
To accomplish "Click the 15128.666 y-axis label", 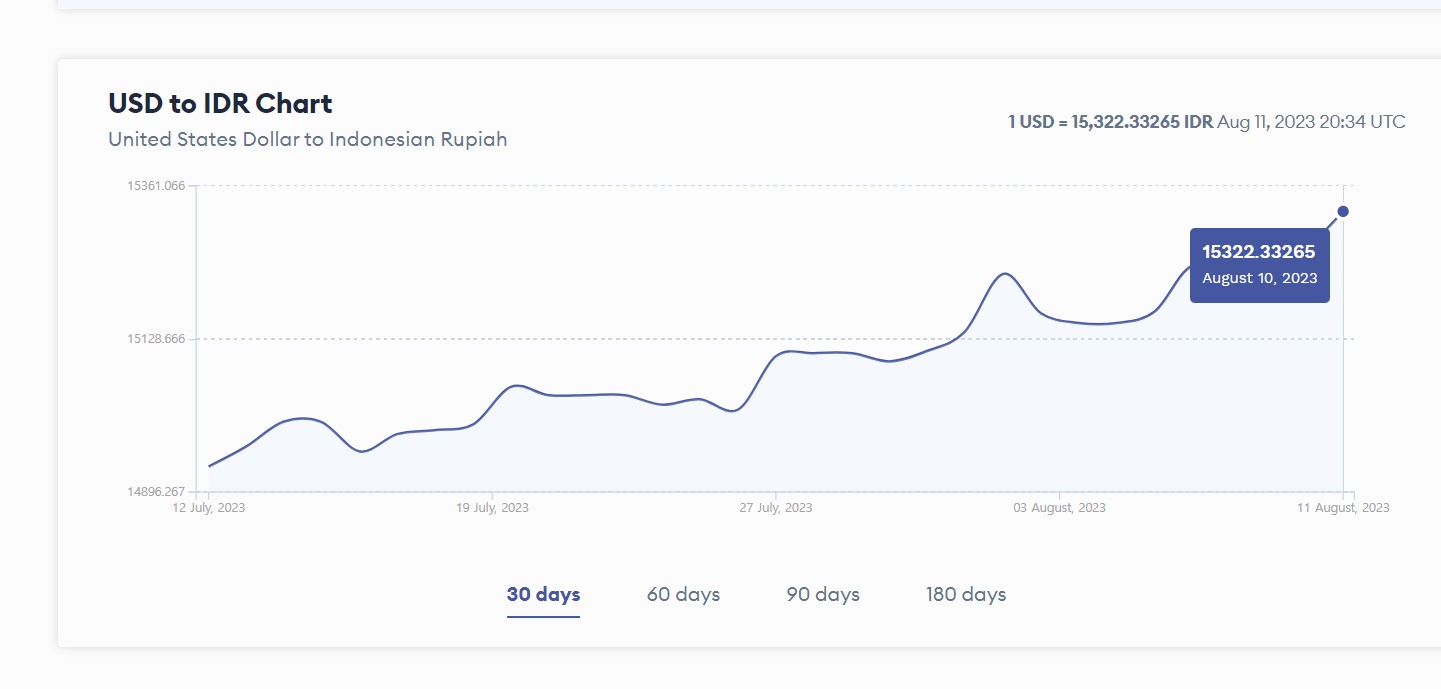I will pyautogui.click(x=155, y=339).
